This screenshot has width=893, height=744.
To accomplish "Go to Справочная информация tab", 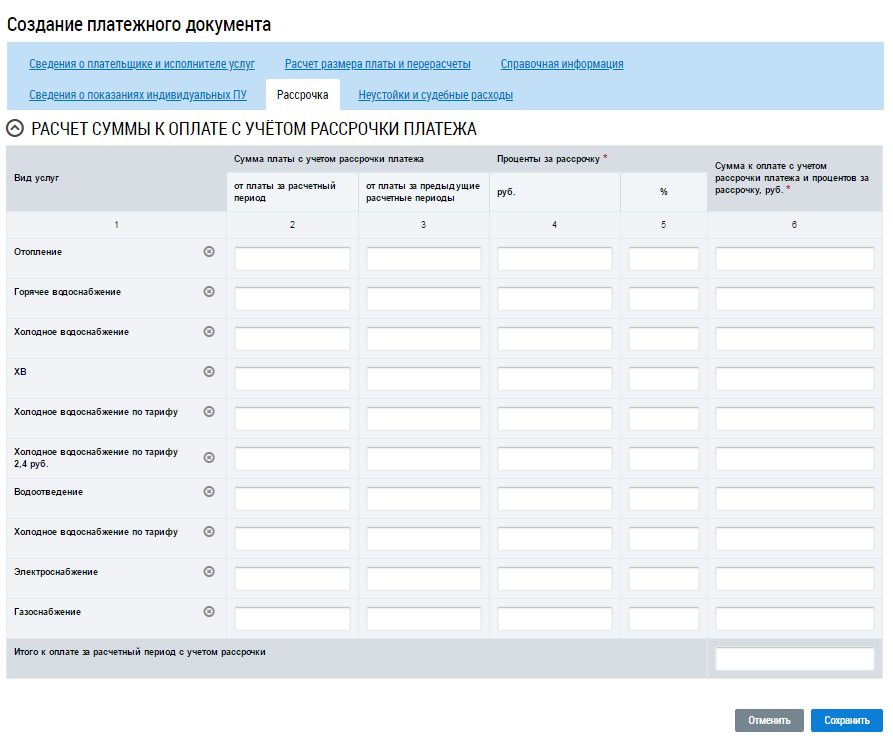I will [x=561, y=64].
